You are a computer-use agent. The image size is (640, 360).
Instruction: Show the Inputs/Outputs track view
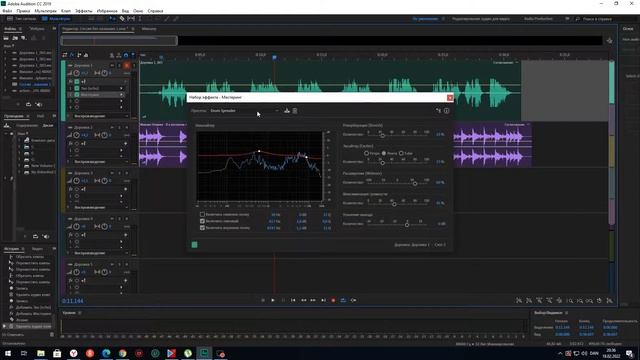(65, 55)
